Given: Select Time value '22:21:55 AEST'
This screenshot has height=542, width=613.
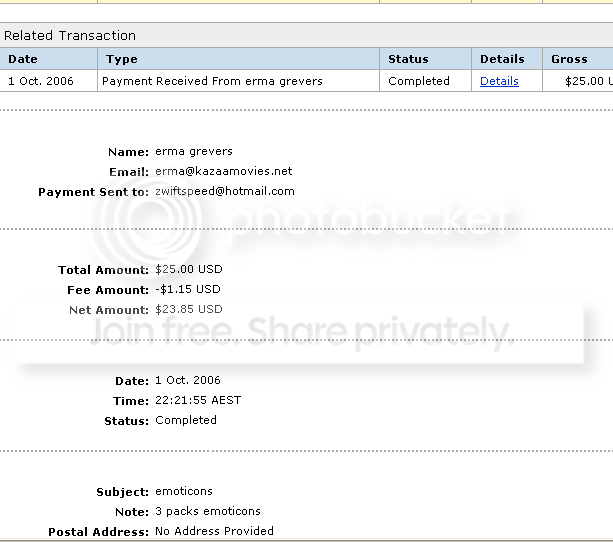Looking at the screenshot, I should tap(198, 400).
